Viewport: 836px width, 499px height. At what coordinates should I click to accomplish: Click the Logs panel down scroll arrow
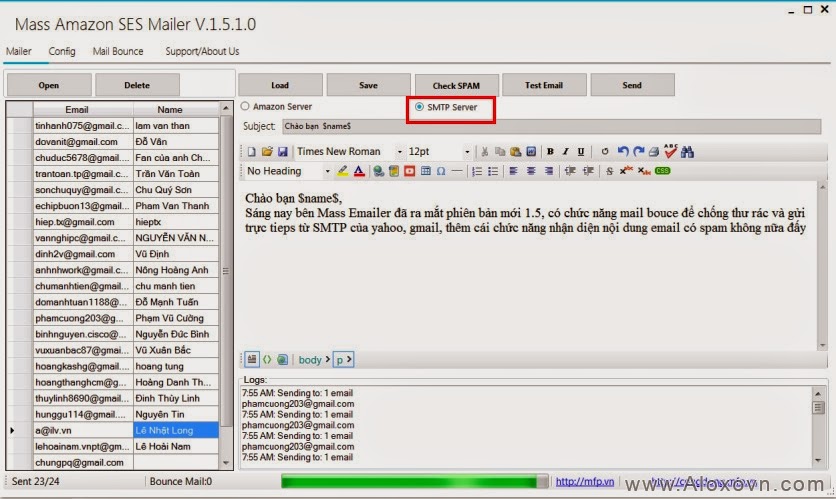click(x=818, y=460)
